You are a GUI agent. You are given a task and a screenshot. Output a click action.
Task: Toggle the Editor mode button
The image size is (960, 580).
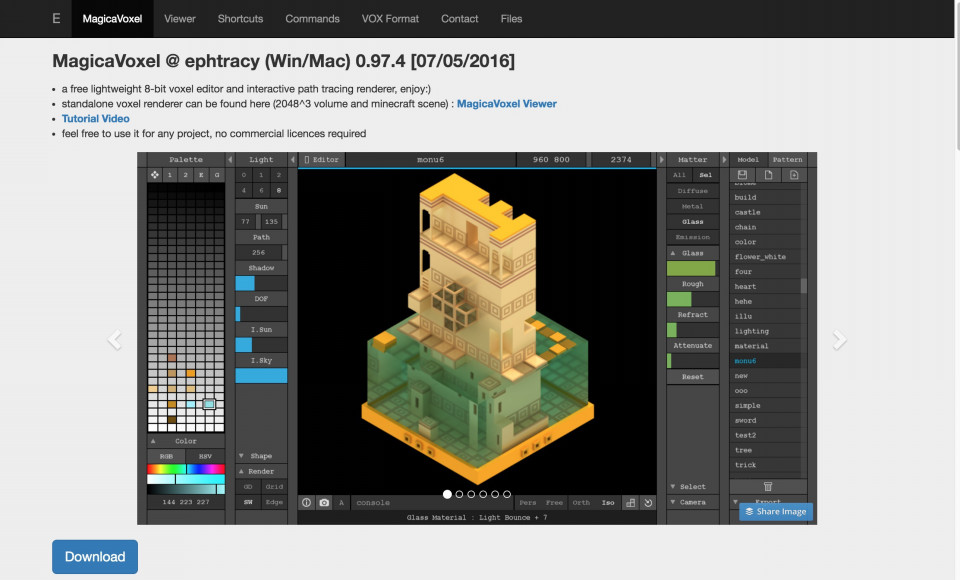322,159
